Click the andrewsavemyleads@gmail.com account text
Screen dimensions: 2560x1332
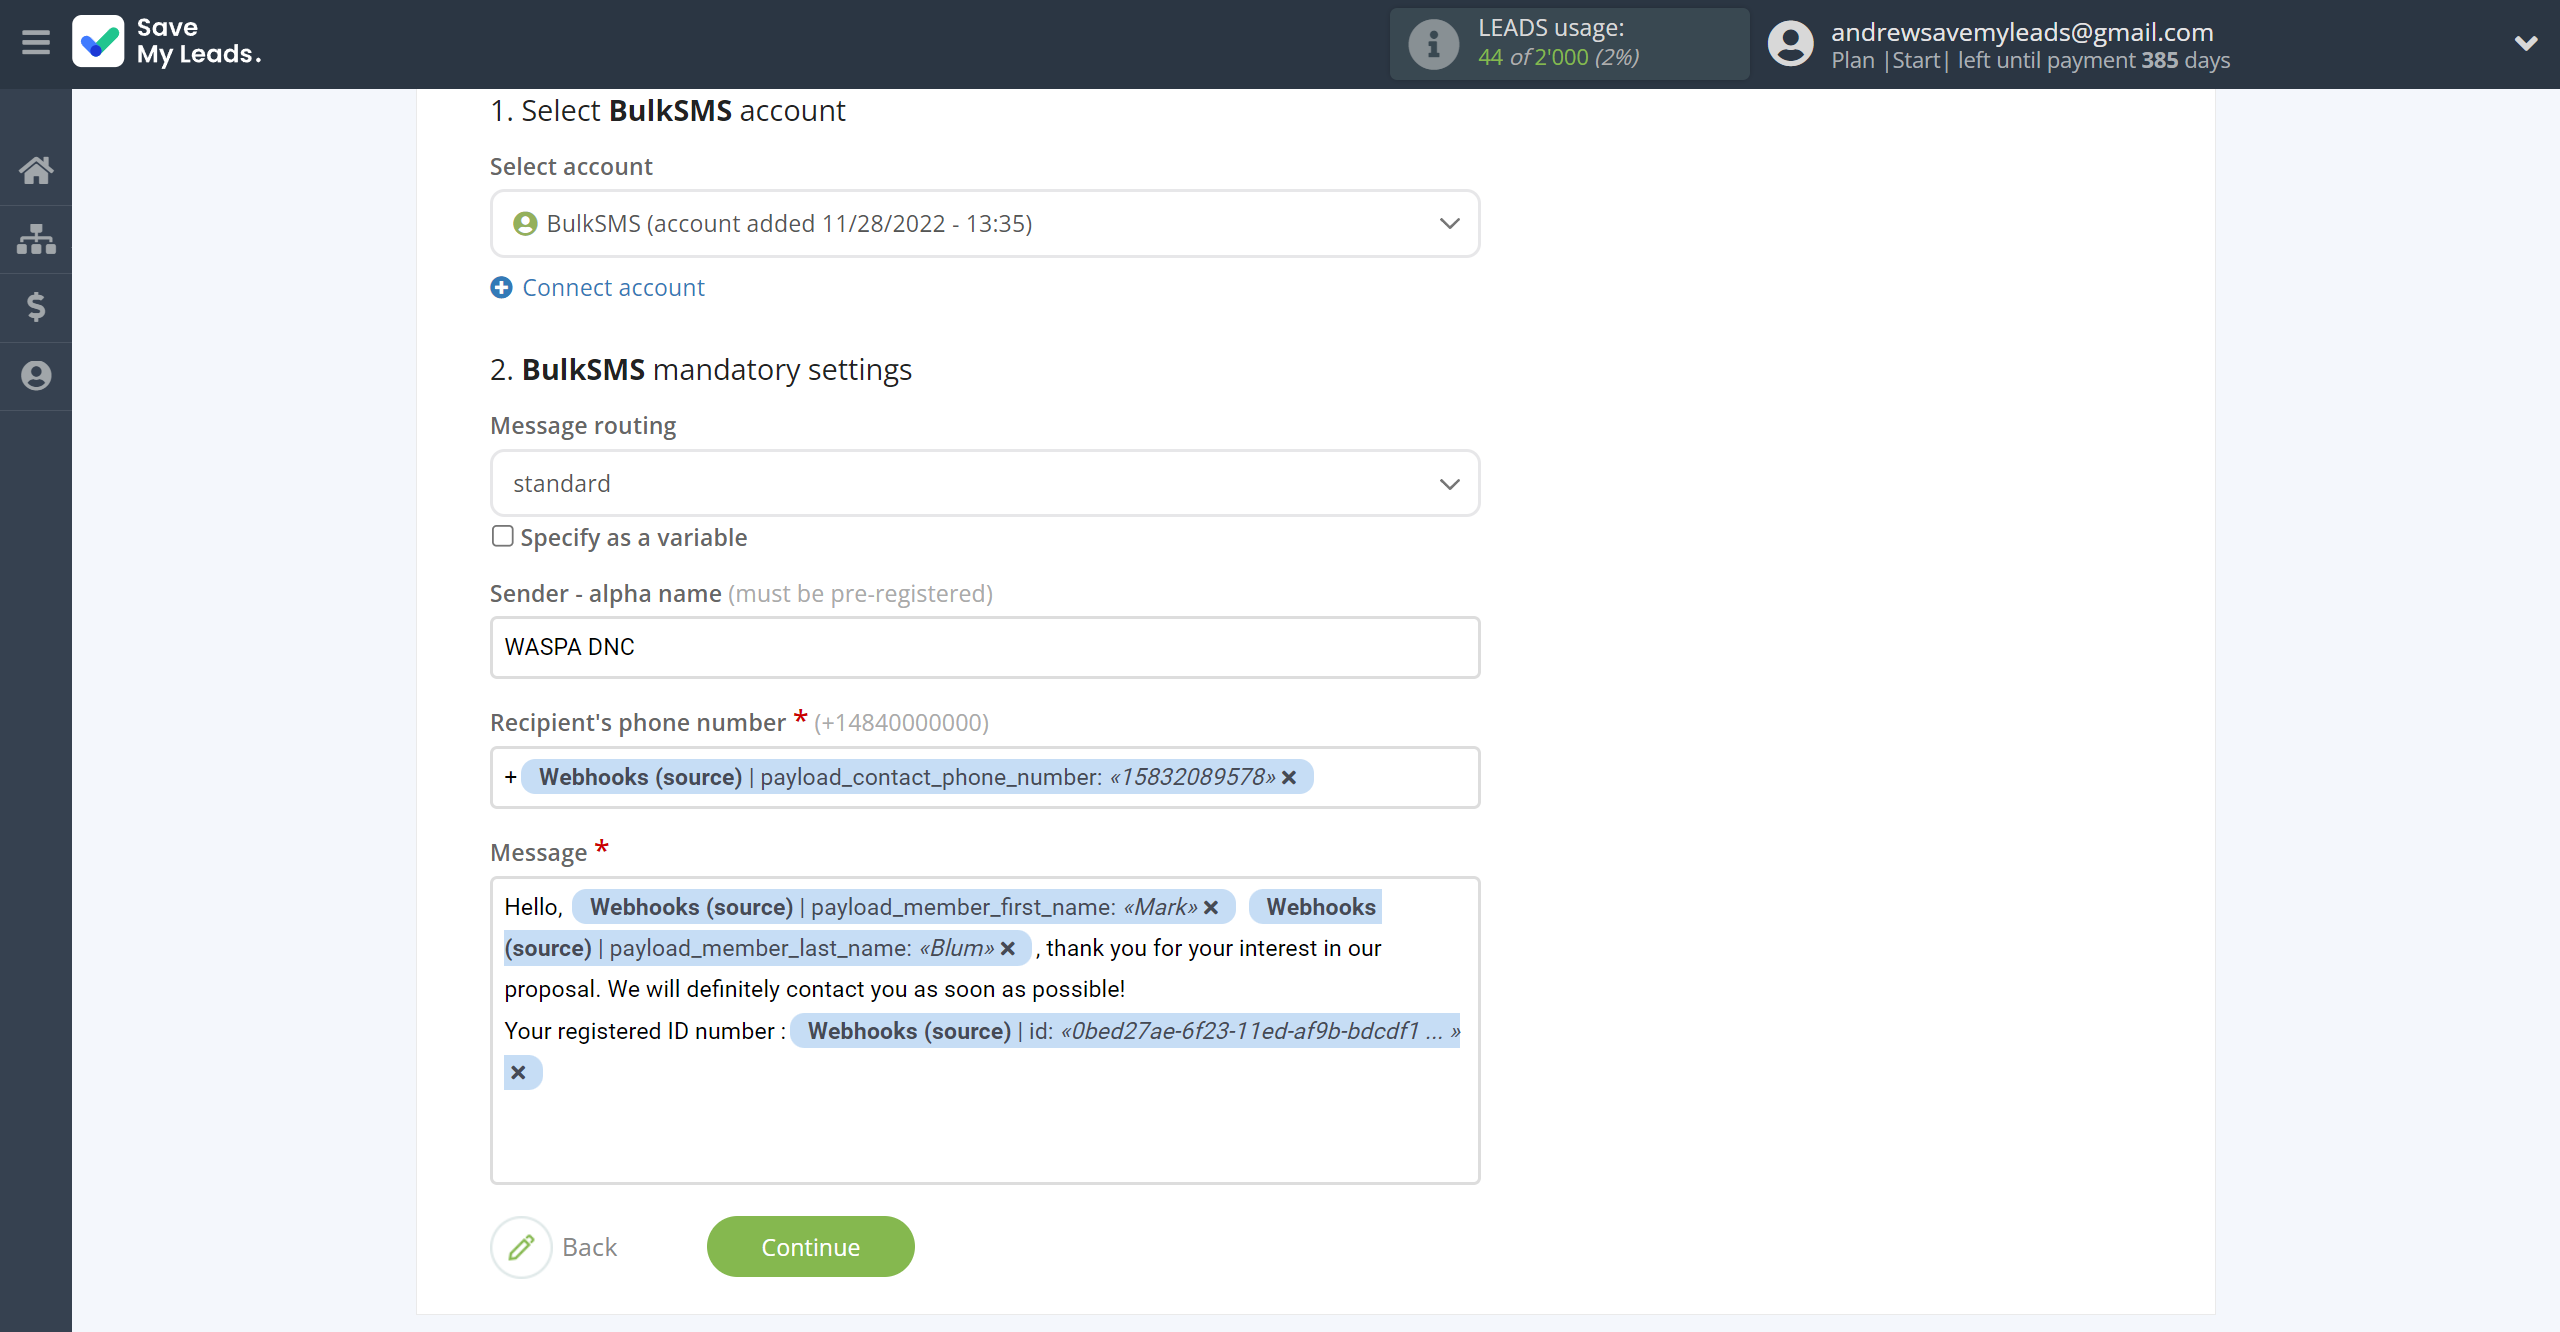(x=2022, y=32)
